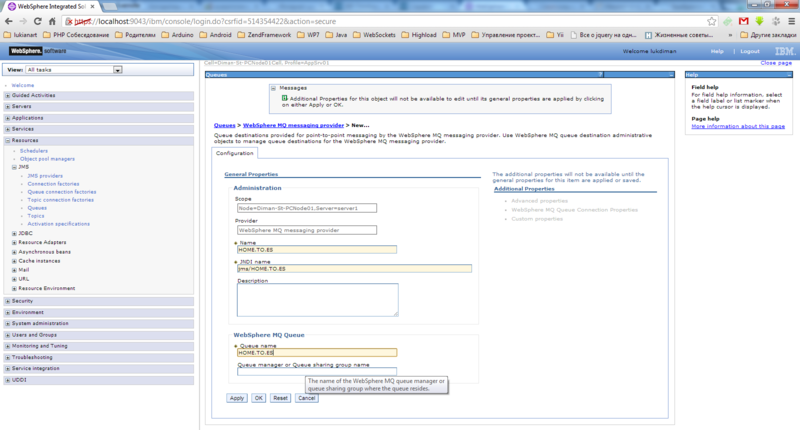Open the WebSockets bookmark folder
Screen dimensions: 800x430
[x=374, y=35]
